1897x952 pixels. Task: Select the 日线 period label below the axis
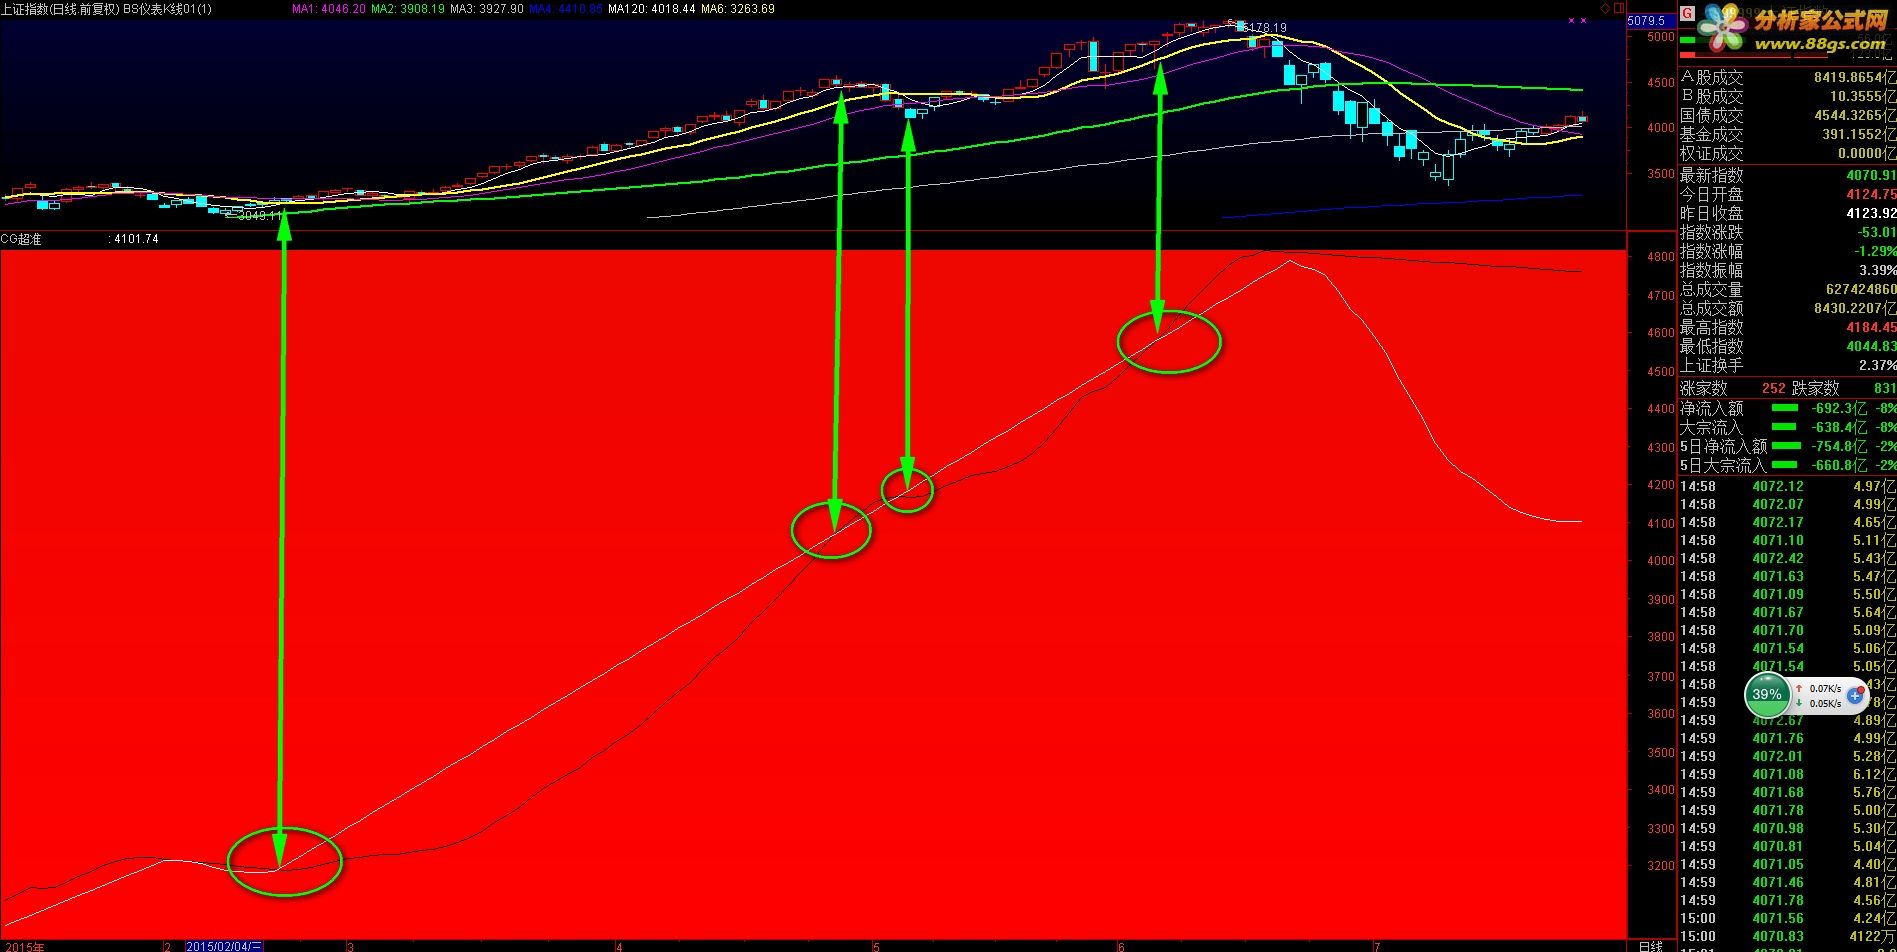[1651, 946]
